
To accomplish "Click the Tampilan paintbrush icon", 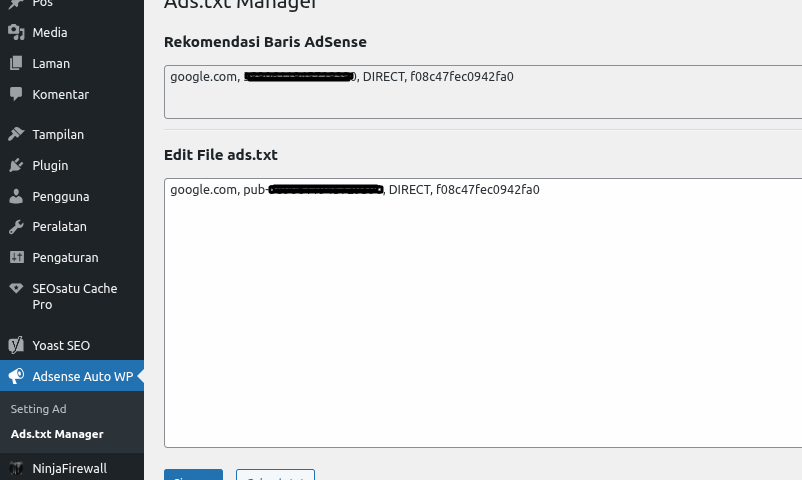I will coord(16,134).
